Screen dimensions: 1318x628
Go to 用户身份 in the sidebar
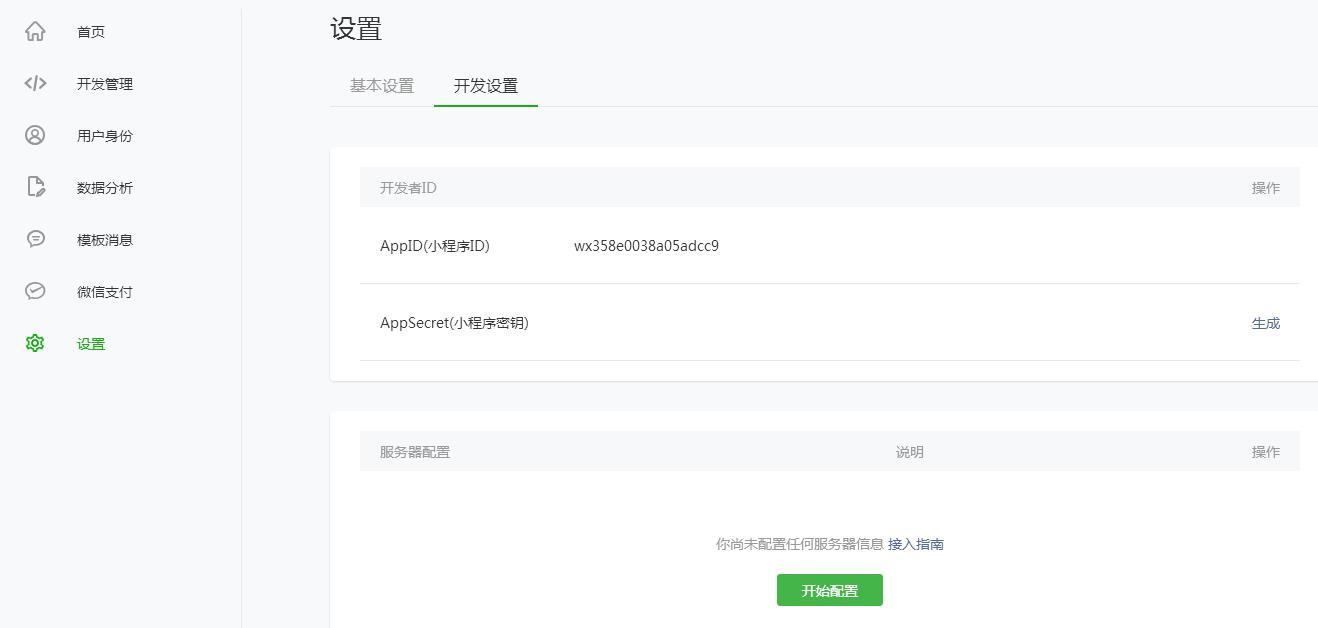tap(105, 136)
